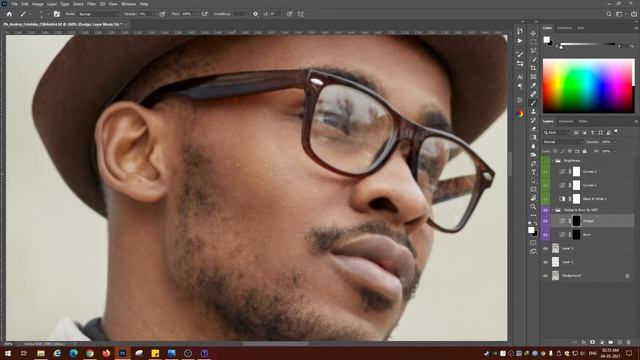Image resolution: width=640 pixels, height=360 pixels.
Task: Pick a color in the spectrum field
Action: click(x=589, y=86)
